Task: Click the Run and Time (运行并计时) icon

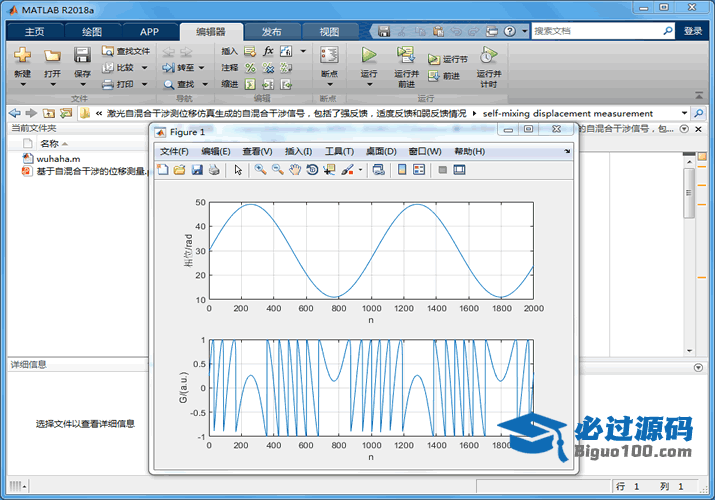Action: (487, 56)
